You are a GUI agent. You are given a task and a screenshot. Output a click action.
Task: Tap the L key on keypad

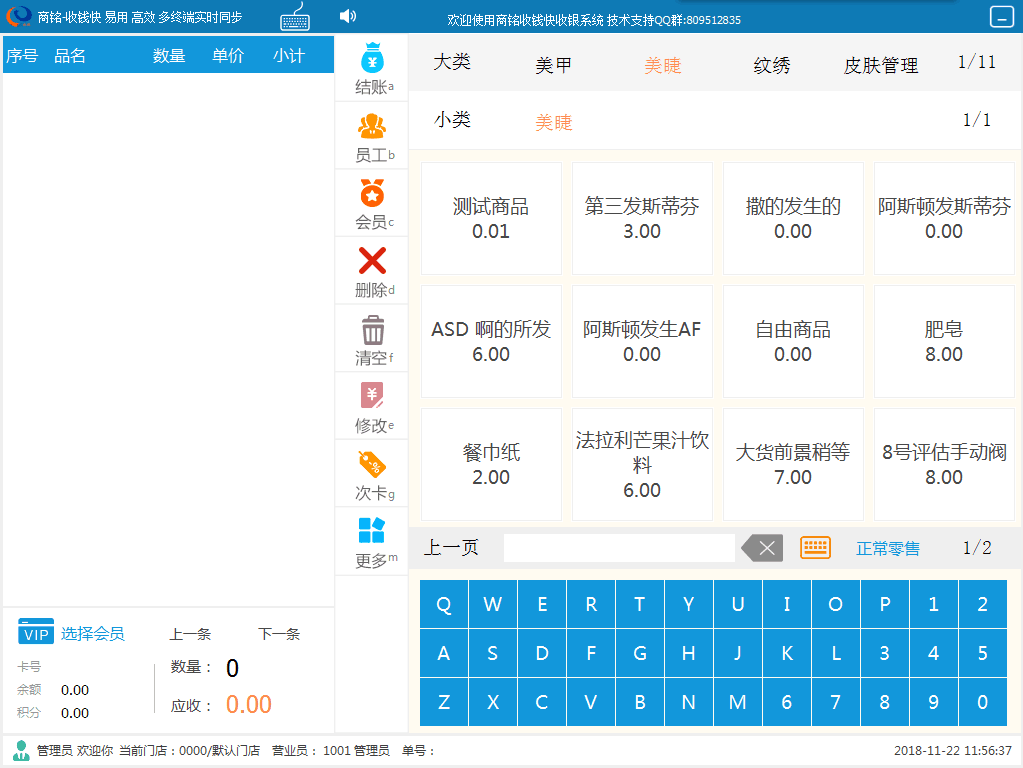[x=836, y=653]
